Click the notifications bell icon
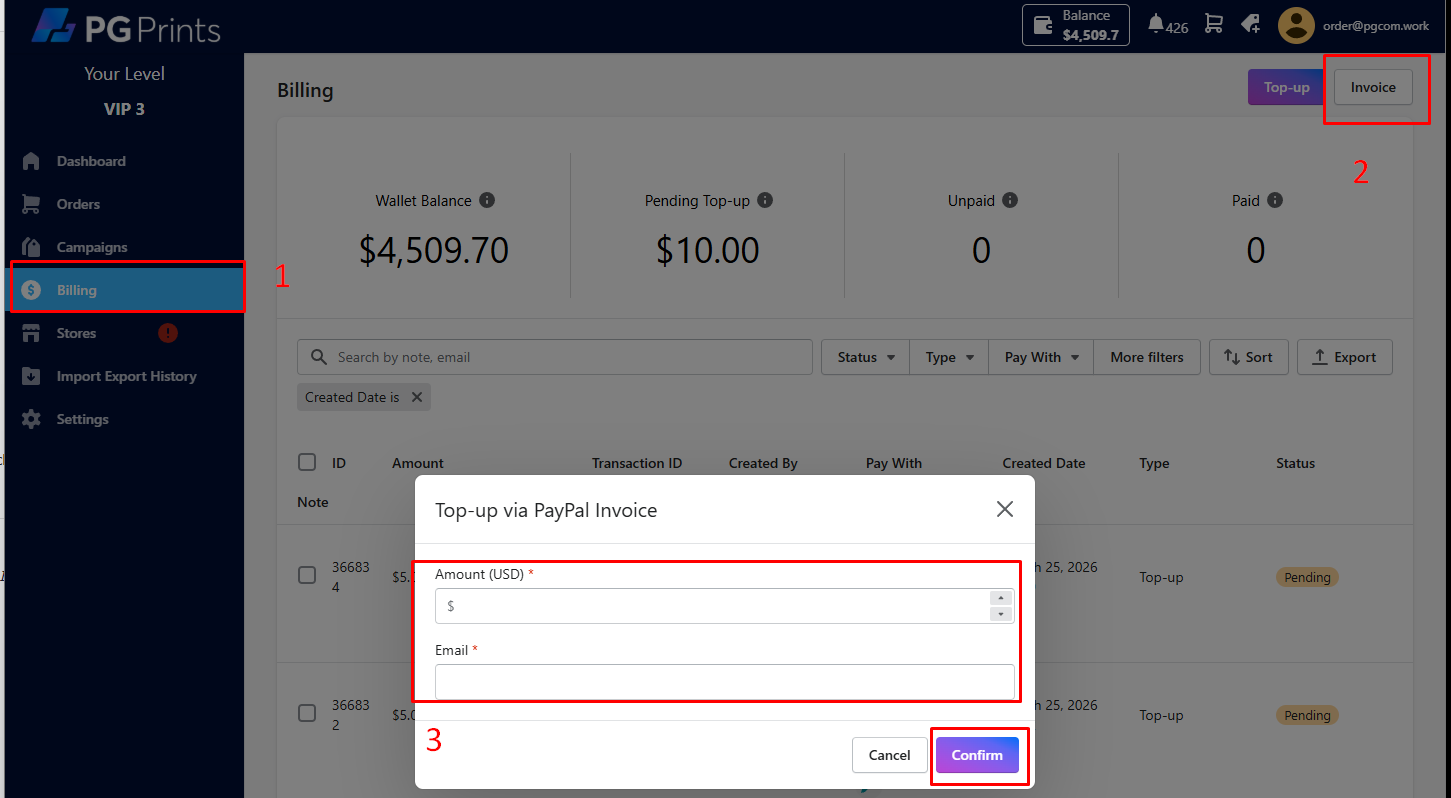Screen dimensions: 1451x798 (x=1156, y=24)
